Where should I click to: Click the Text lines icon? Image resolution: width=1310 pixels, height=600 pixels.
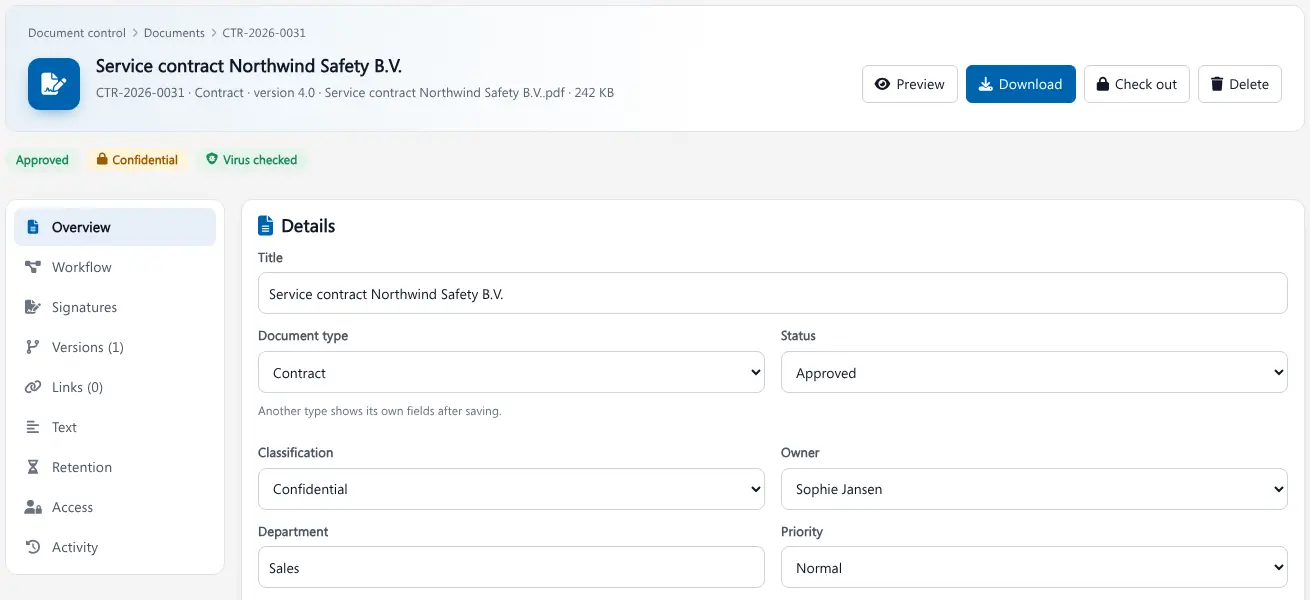coord(33,427)
